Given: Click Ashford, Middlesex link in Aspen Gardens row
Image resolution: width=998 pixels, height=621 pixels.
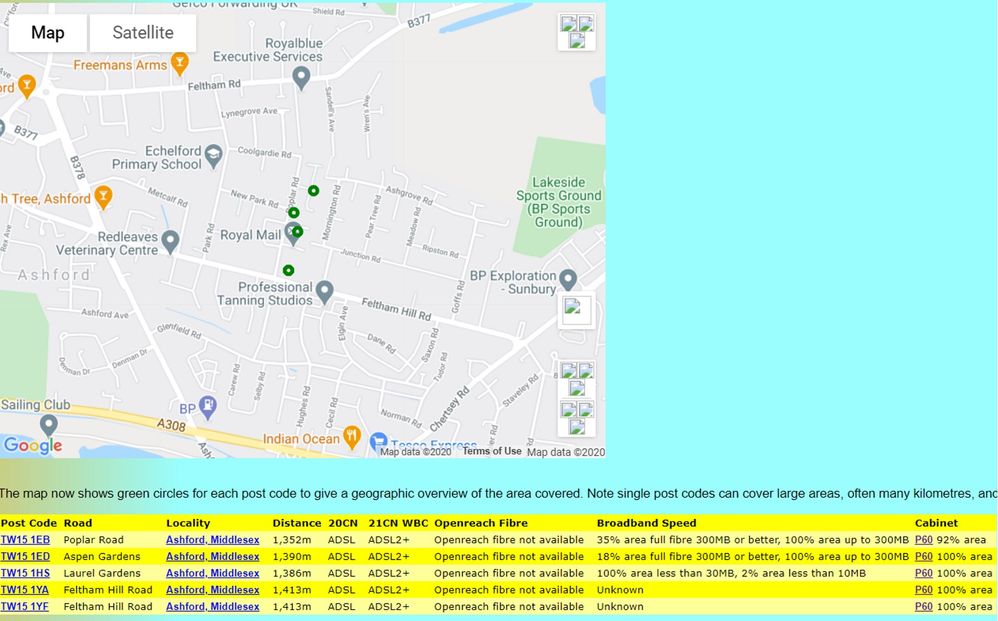Looking at the screenshot, I should point(212,556).
